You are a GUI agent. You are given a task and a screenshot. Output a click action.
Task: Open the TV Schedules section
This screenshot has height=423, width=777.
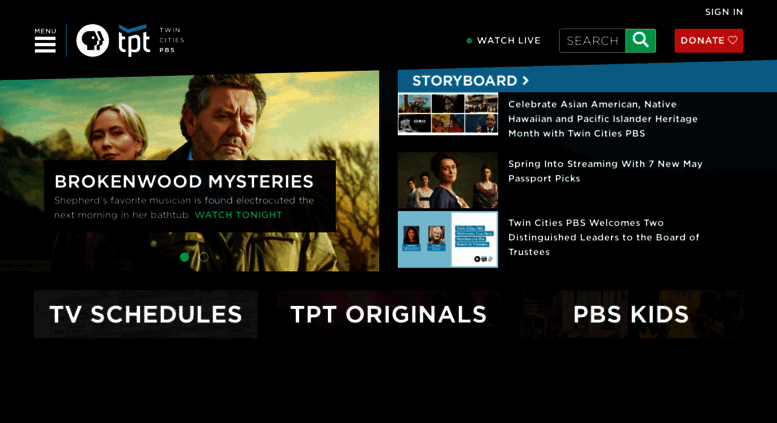(x=146, y=315)
